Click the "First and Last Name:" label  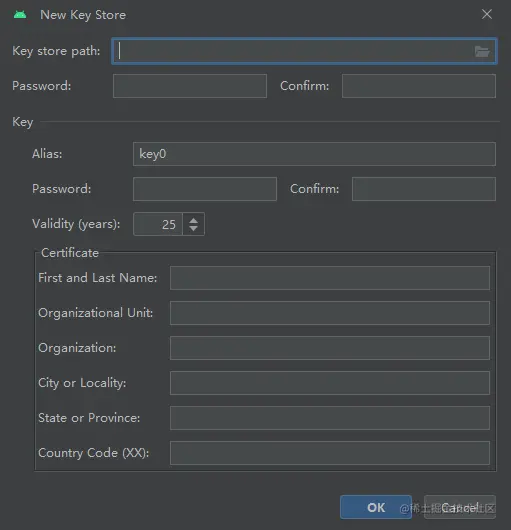coord(98,278)
